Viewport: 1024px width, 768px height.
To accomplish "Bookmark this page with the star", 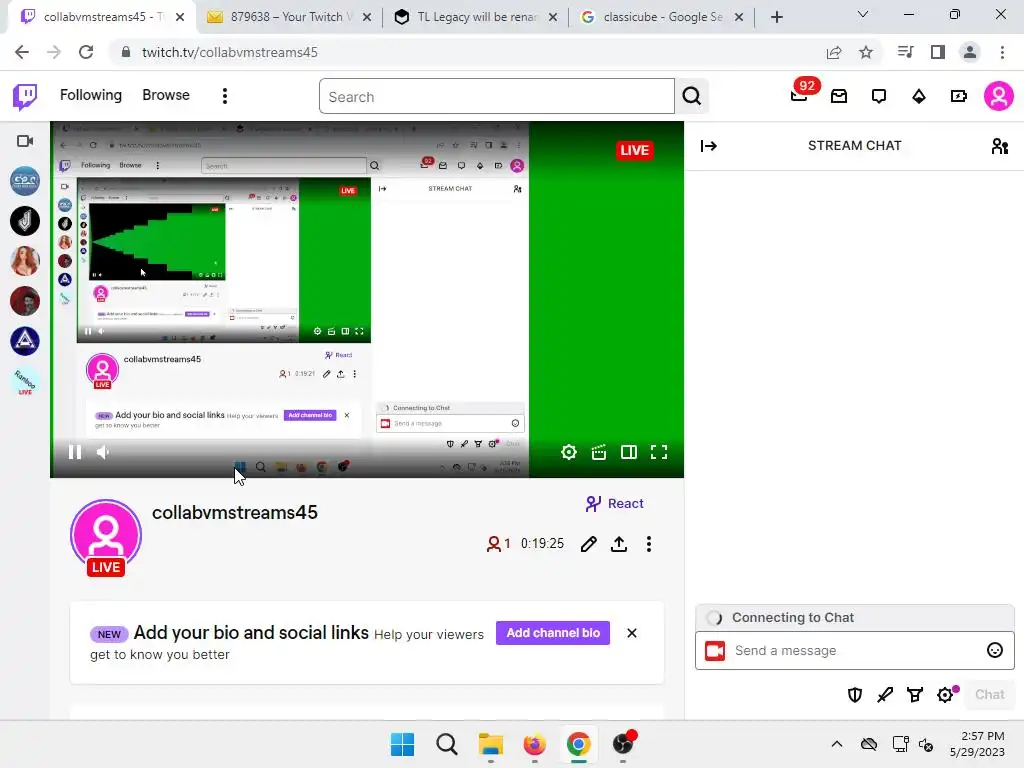I will (866, 52).
